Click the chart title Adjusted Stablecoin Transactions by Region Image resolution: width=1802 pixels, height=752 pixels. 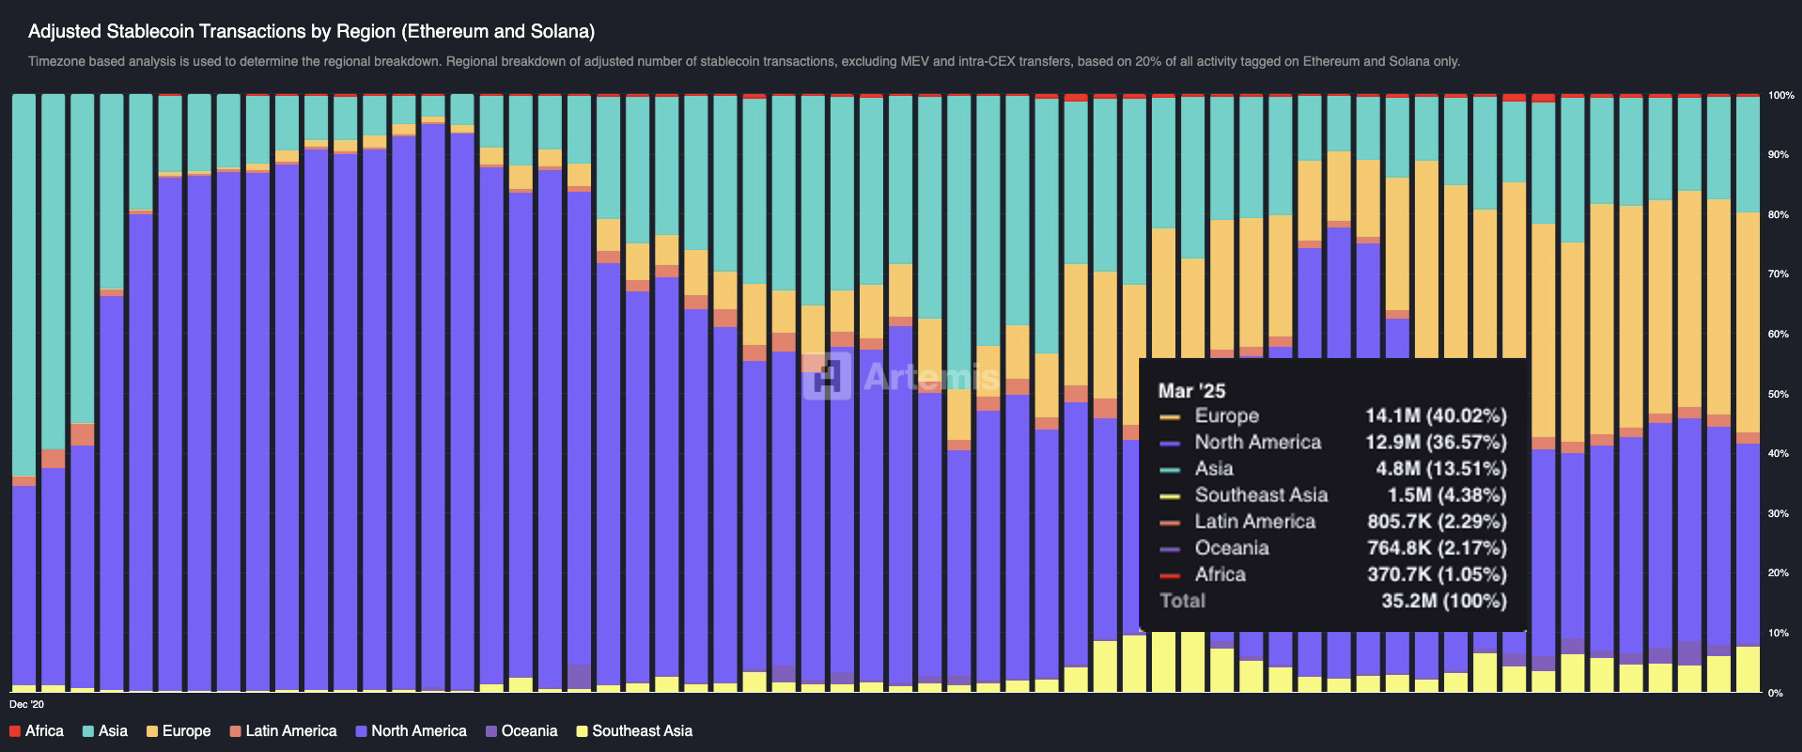pyautogui.click(x=311, y=32)
